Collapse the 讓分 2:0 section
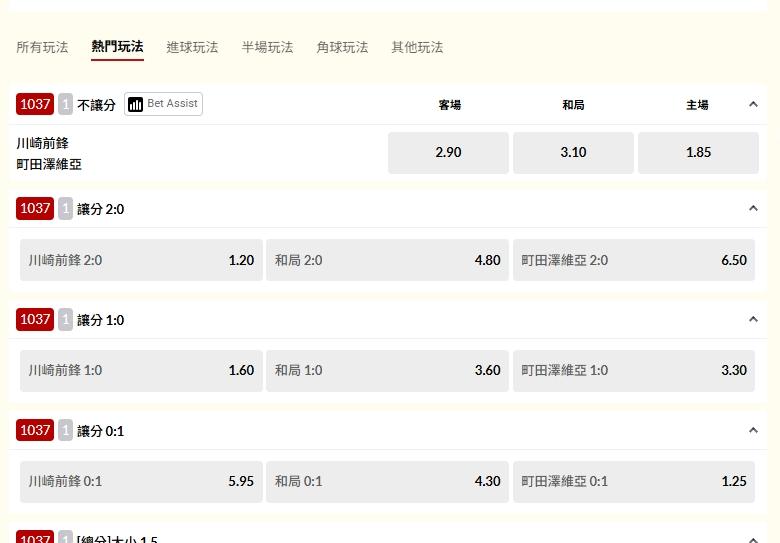780x543 pixels. [x=753, y=208]
